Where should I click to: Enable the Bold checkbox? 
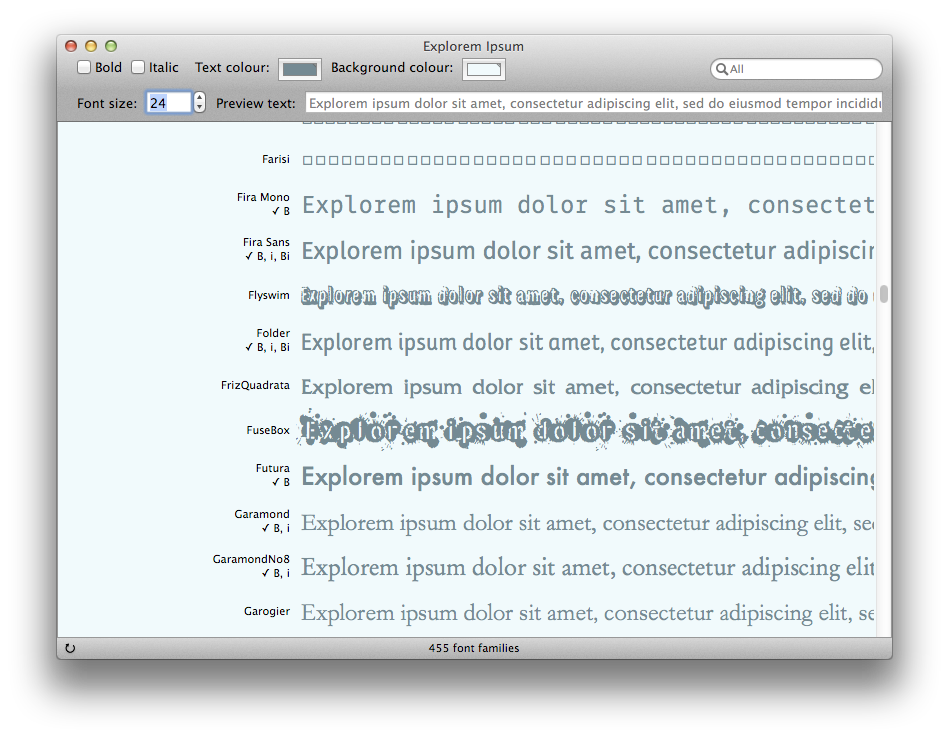pos(84,67)
